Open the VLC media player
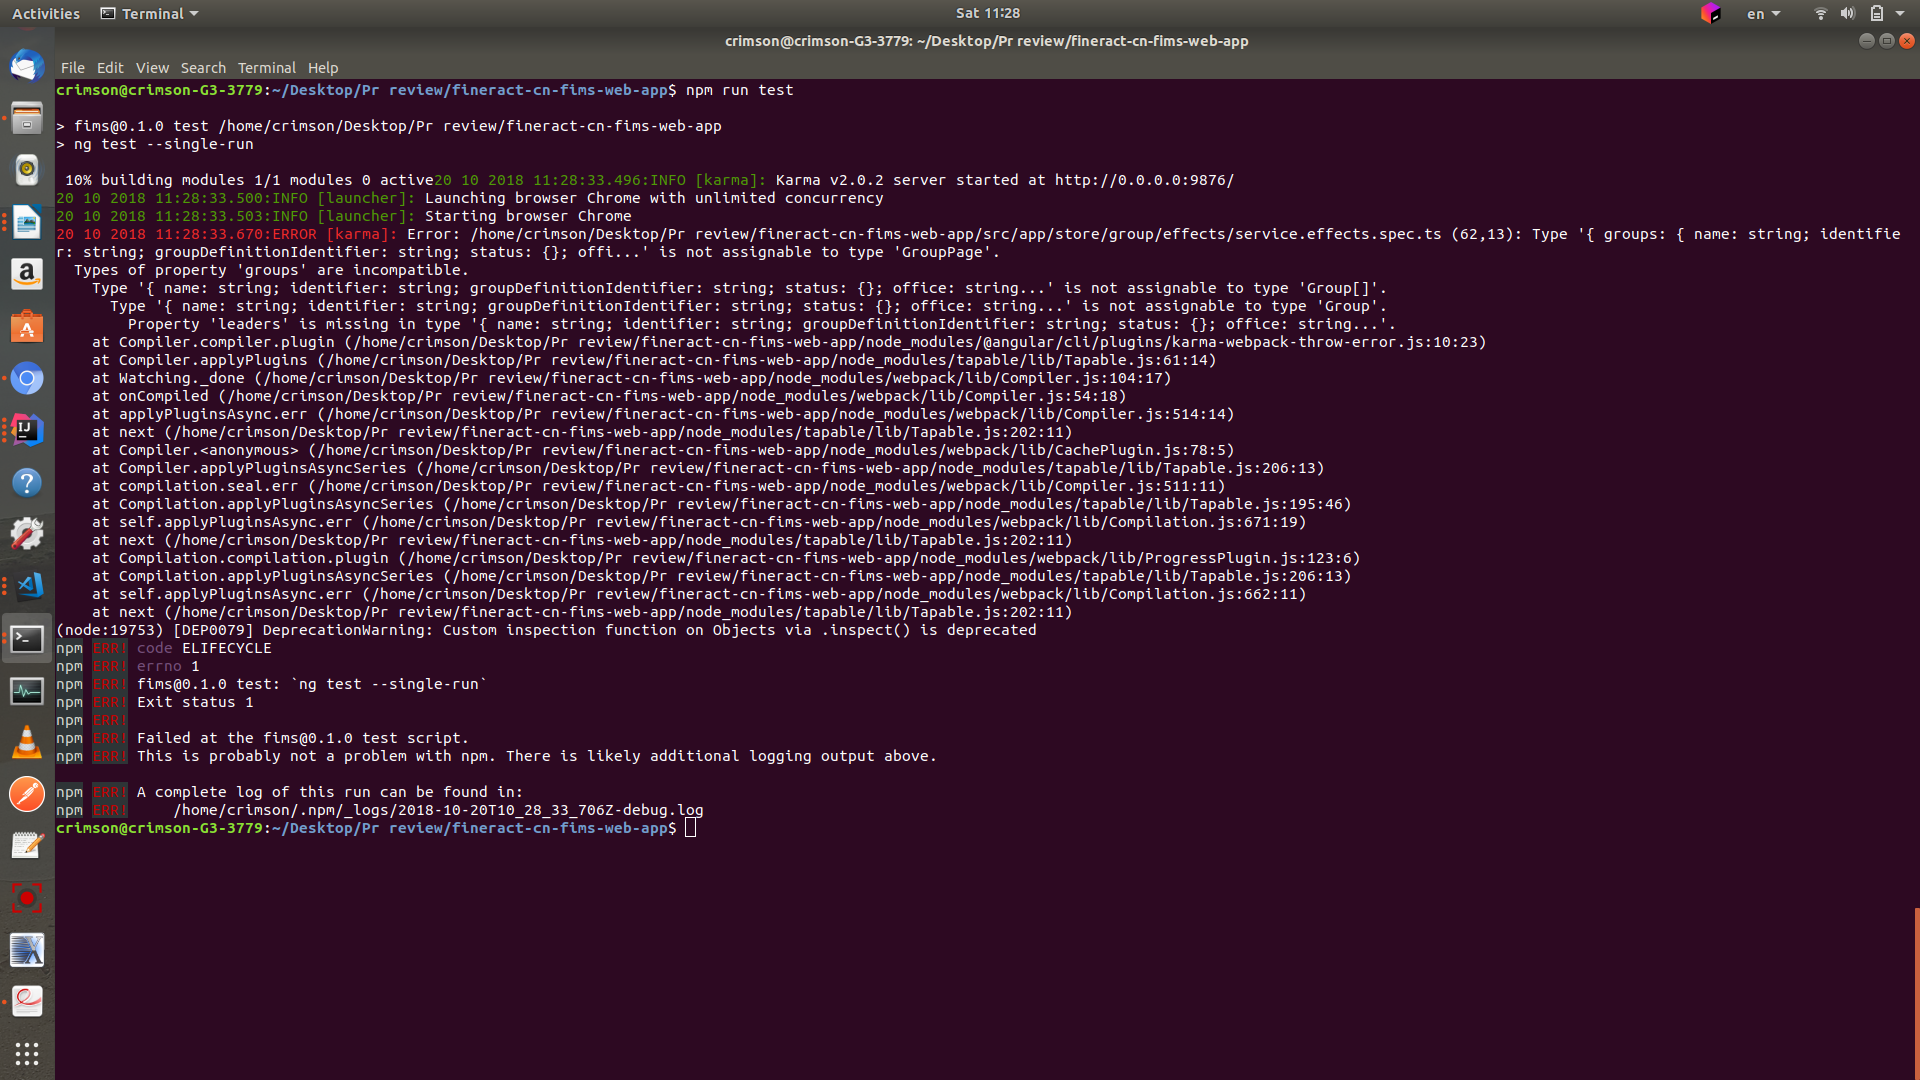This screenshot has height=1080, width=1920. [27, 742]
